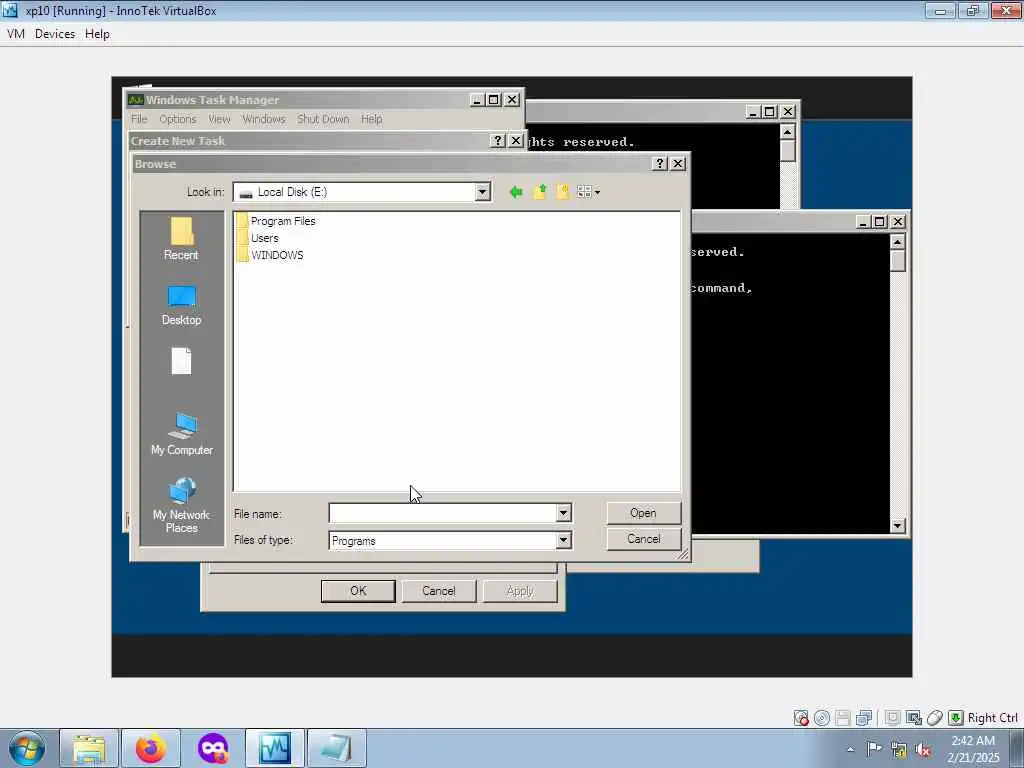The height and width of the screenshot is (768, 1024).
Task: Select the Users folder
Action: [258, 238]
